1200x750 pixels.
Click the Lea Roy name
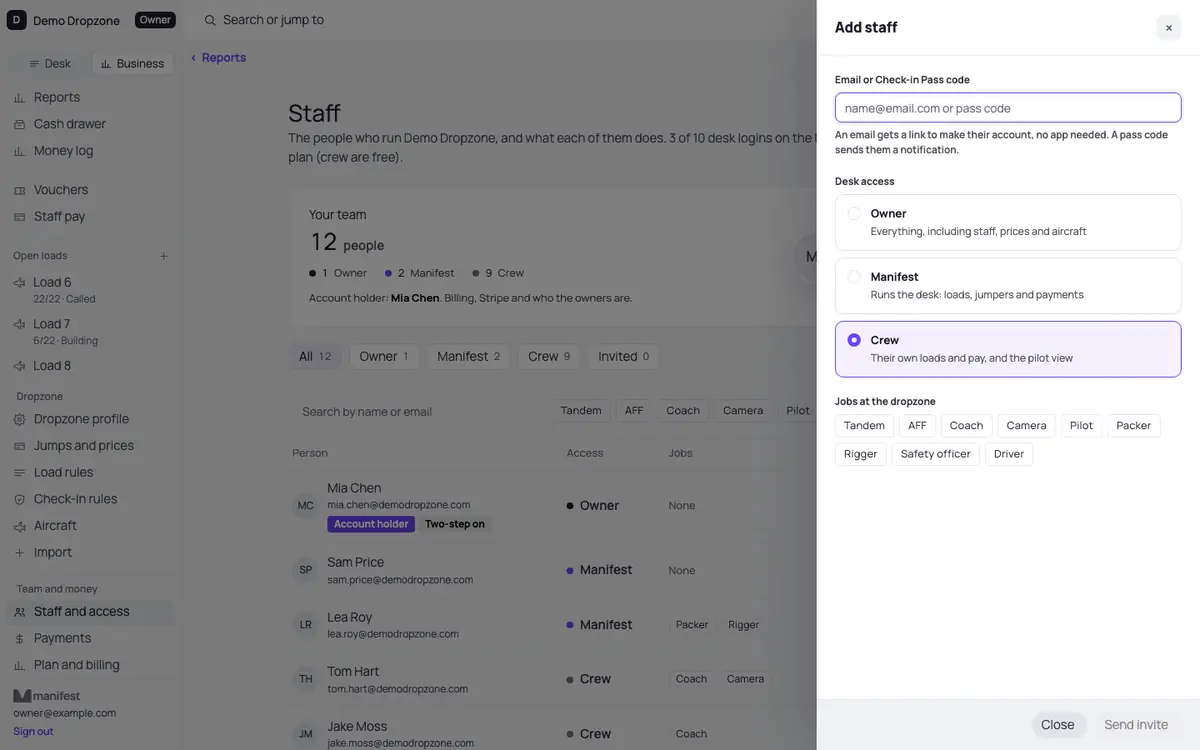click(x=349, y=618)
